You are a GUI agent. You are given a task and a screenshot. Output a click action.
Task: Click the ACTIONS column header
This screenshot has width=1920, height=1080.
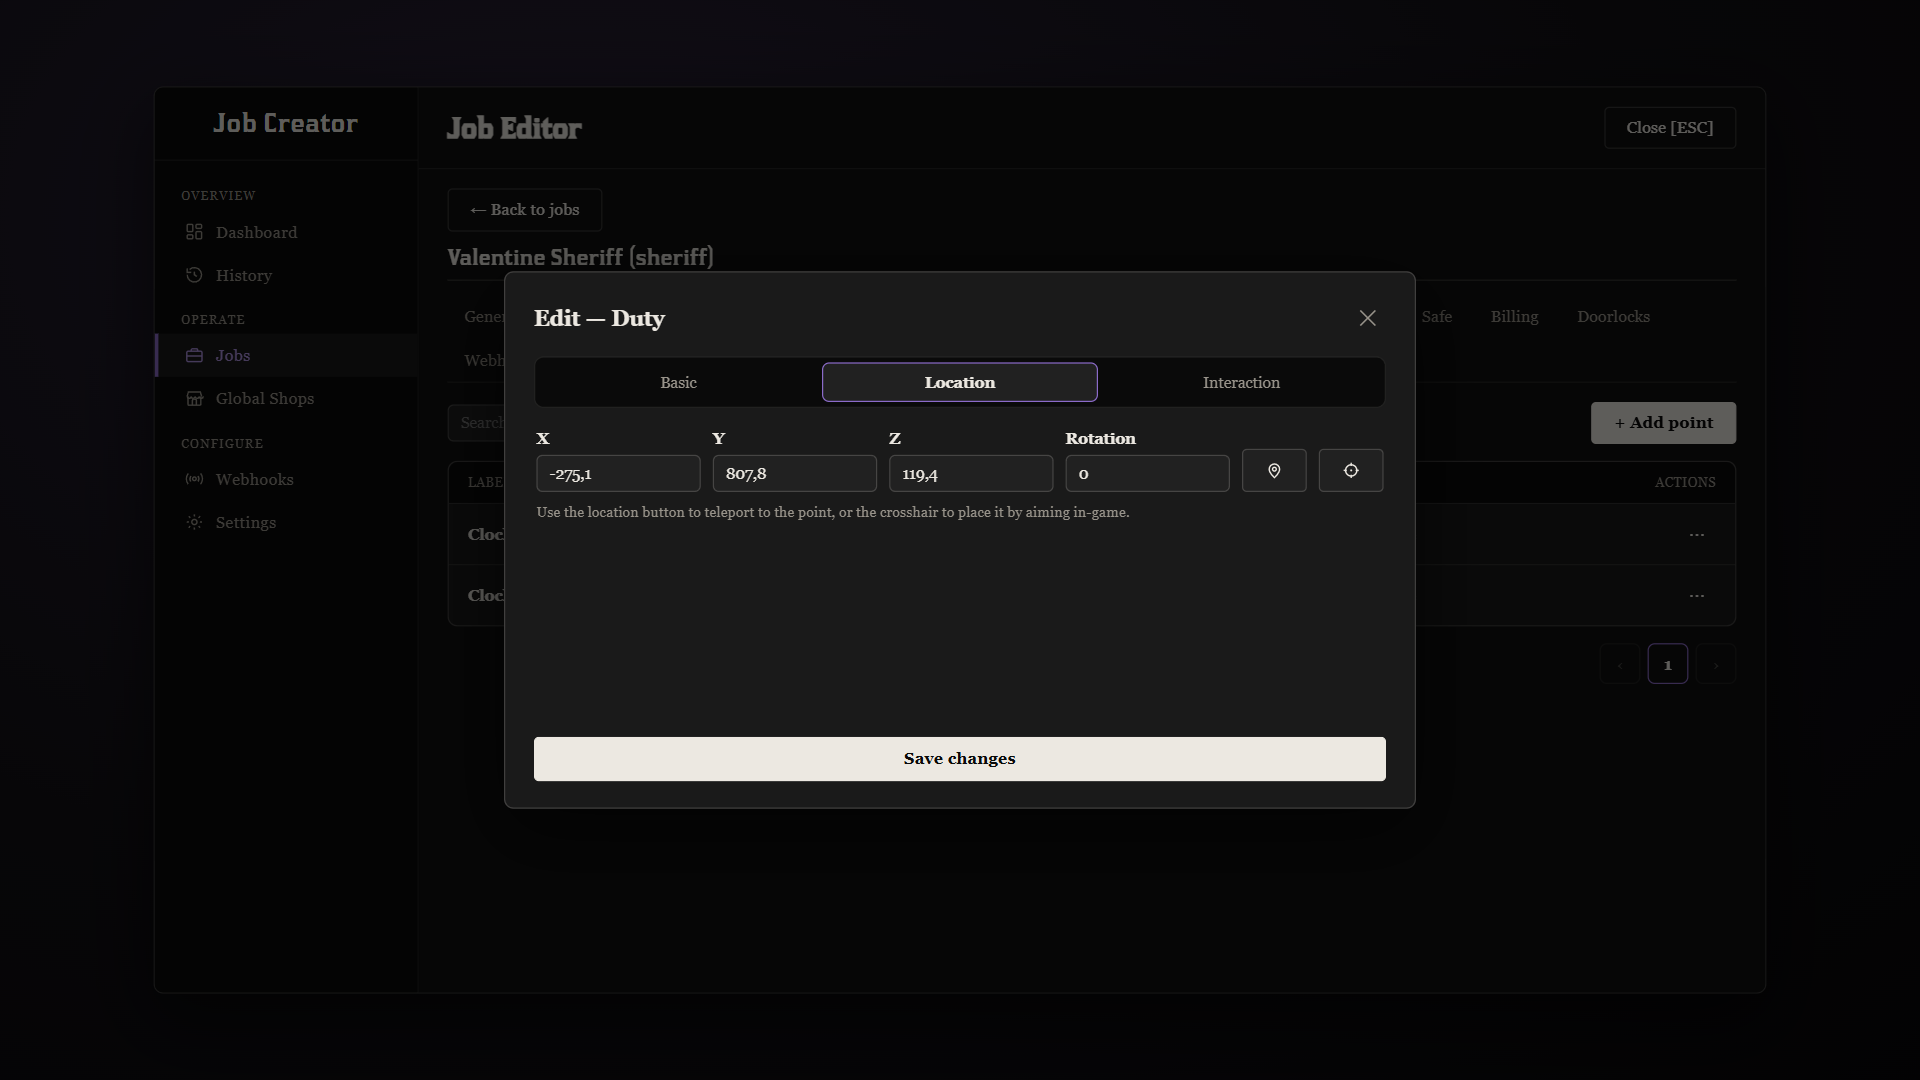coord(1685,482)
